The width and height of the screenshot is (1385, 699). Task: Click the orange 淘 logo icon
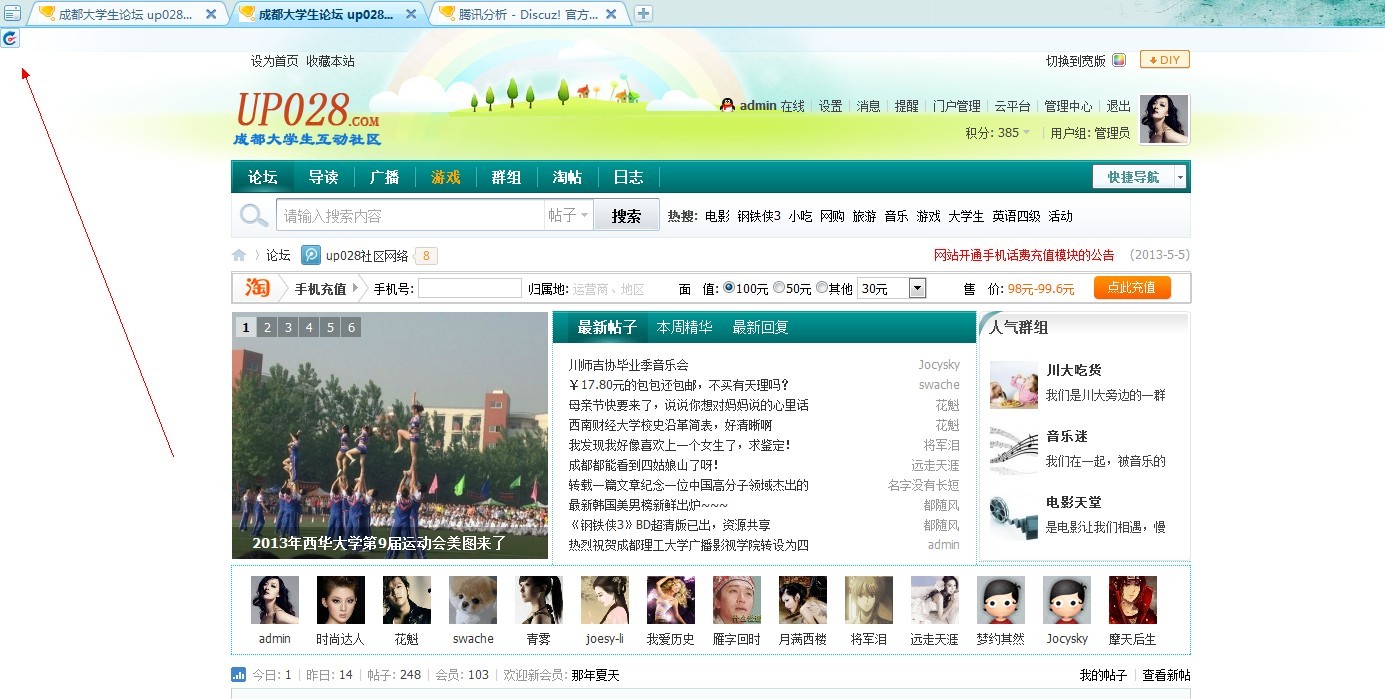pyautogui.click(x=258, y=288)
